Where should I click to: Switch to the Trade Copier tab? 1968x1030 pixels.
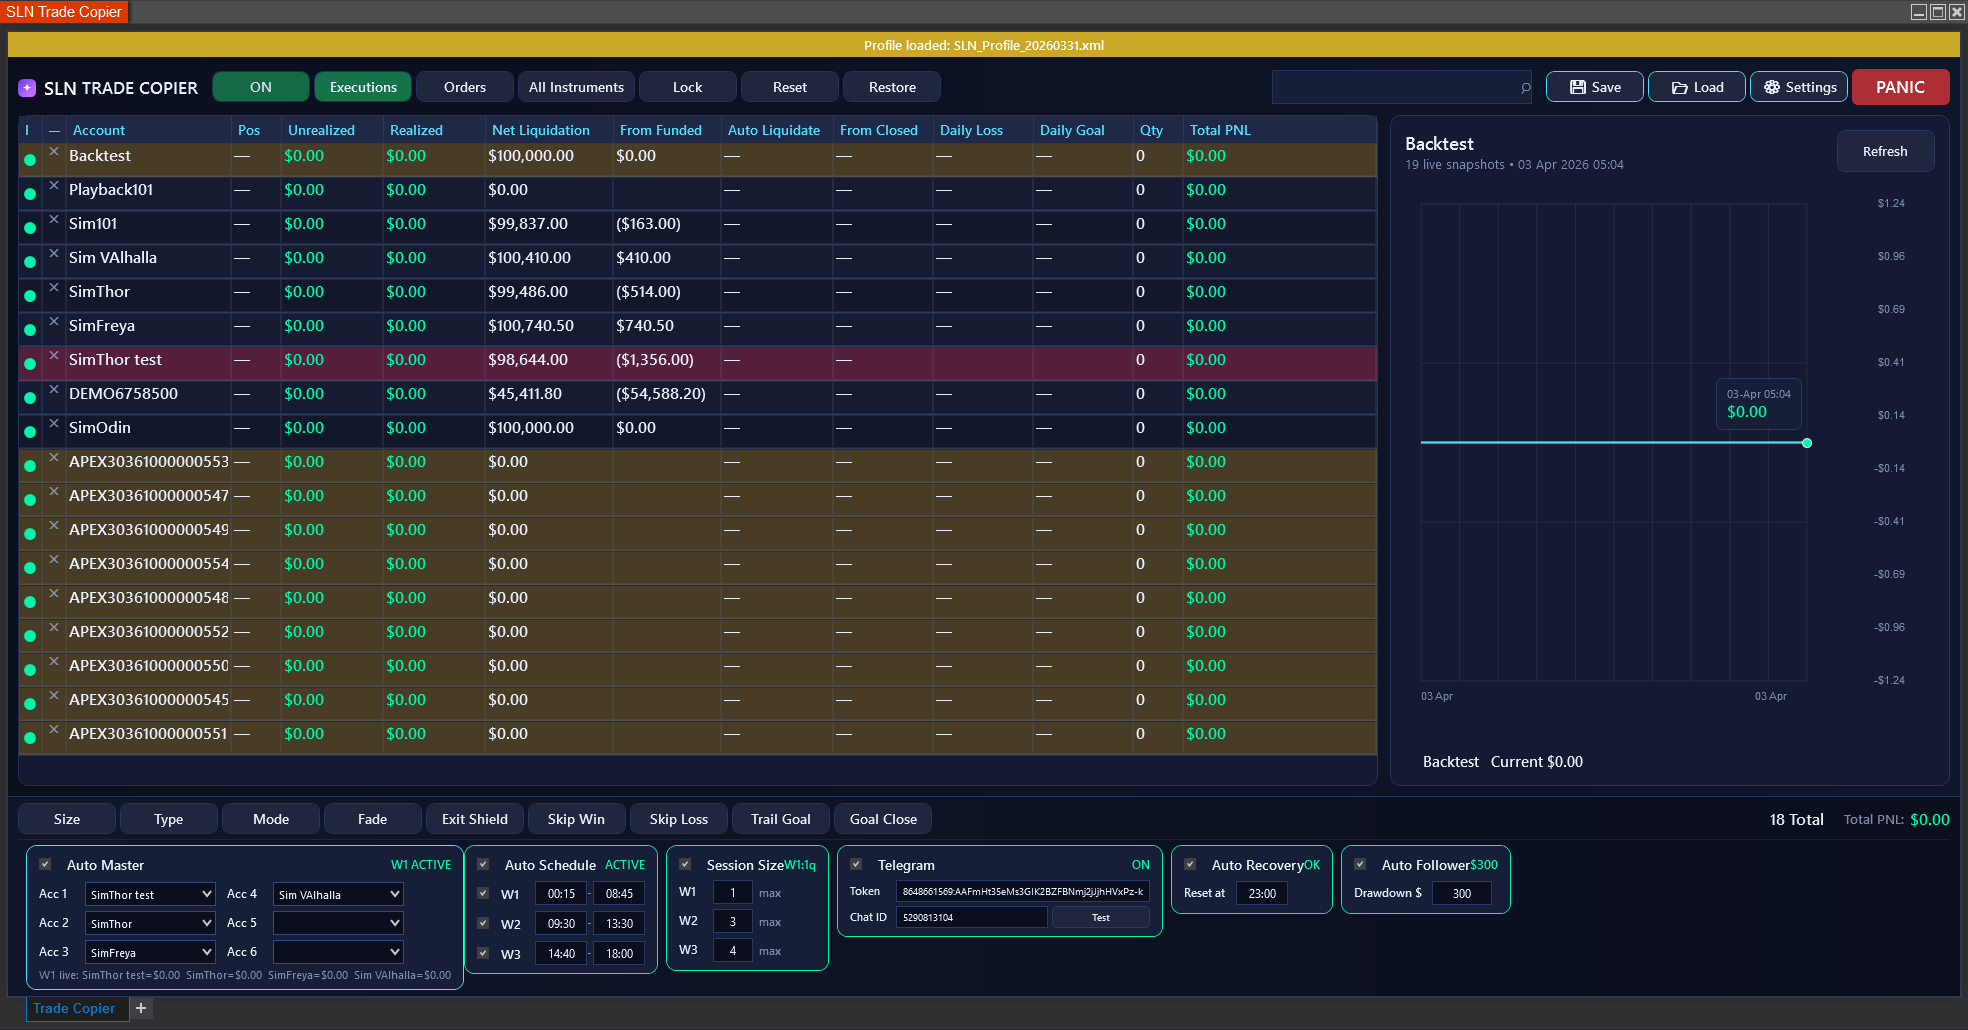coord(74,1008)
